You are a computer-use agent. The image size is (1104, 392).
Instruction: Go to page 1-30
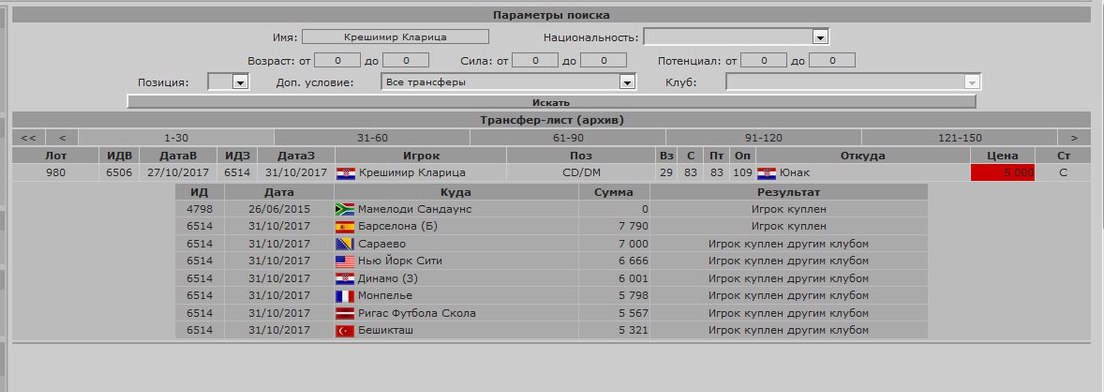click(x=176, y=138)
